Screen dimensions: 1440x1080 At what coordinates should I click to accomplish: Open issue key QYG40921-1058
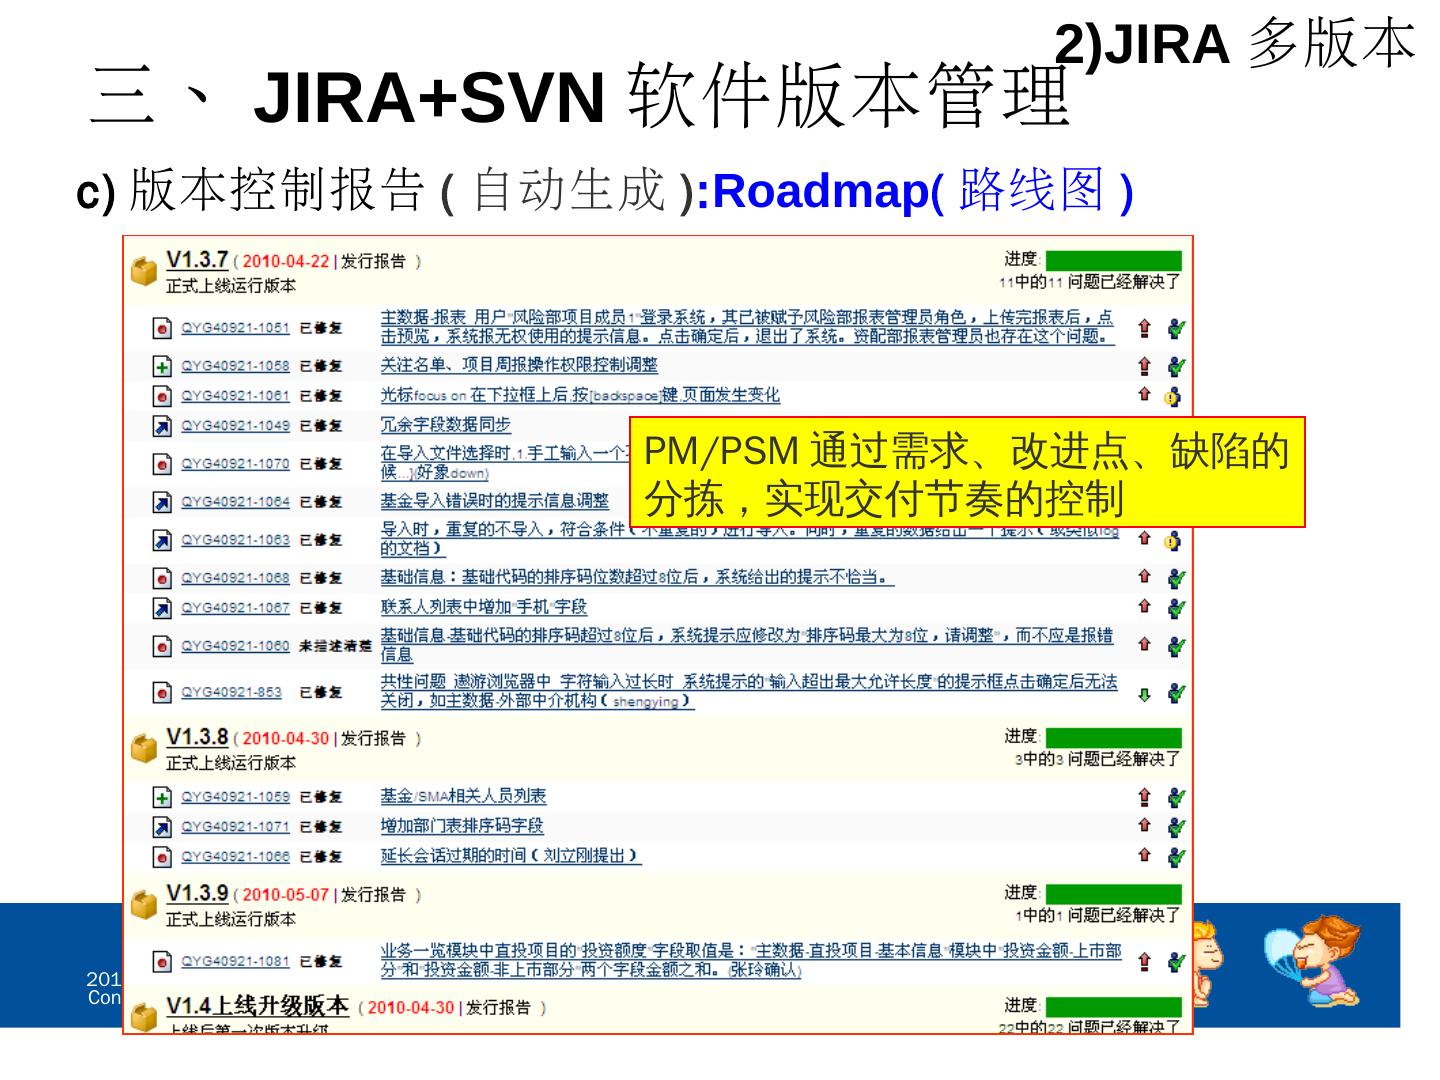(235, 367)
